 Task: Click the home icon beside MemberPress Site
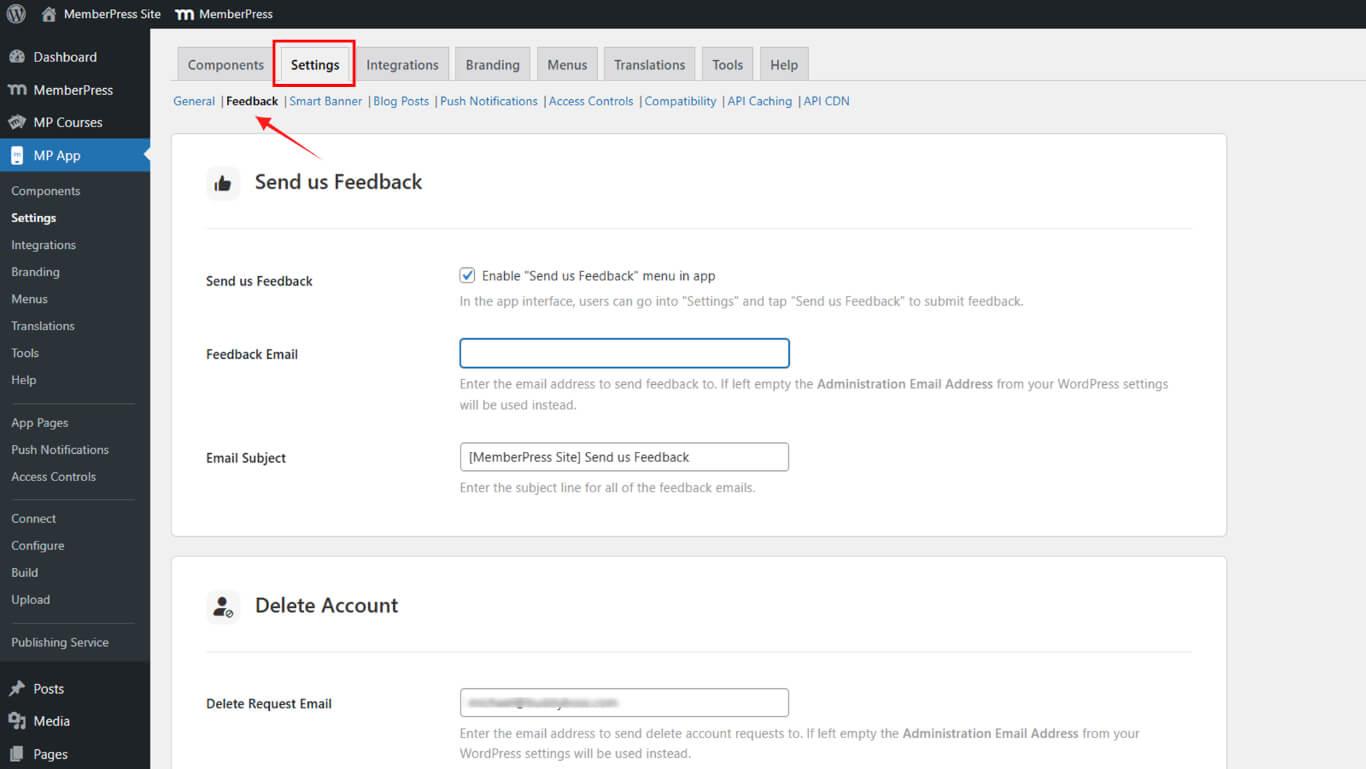pyautogui.click(x=49, y=14)
